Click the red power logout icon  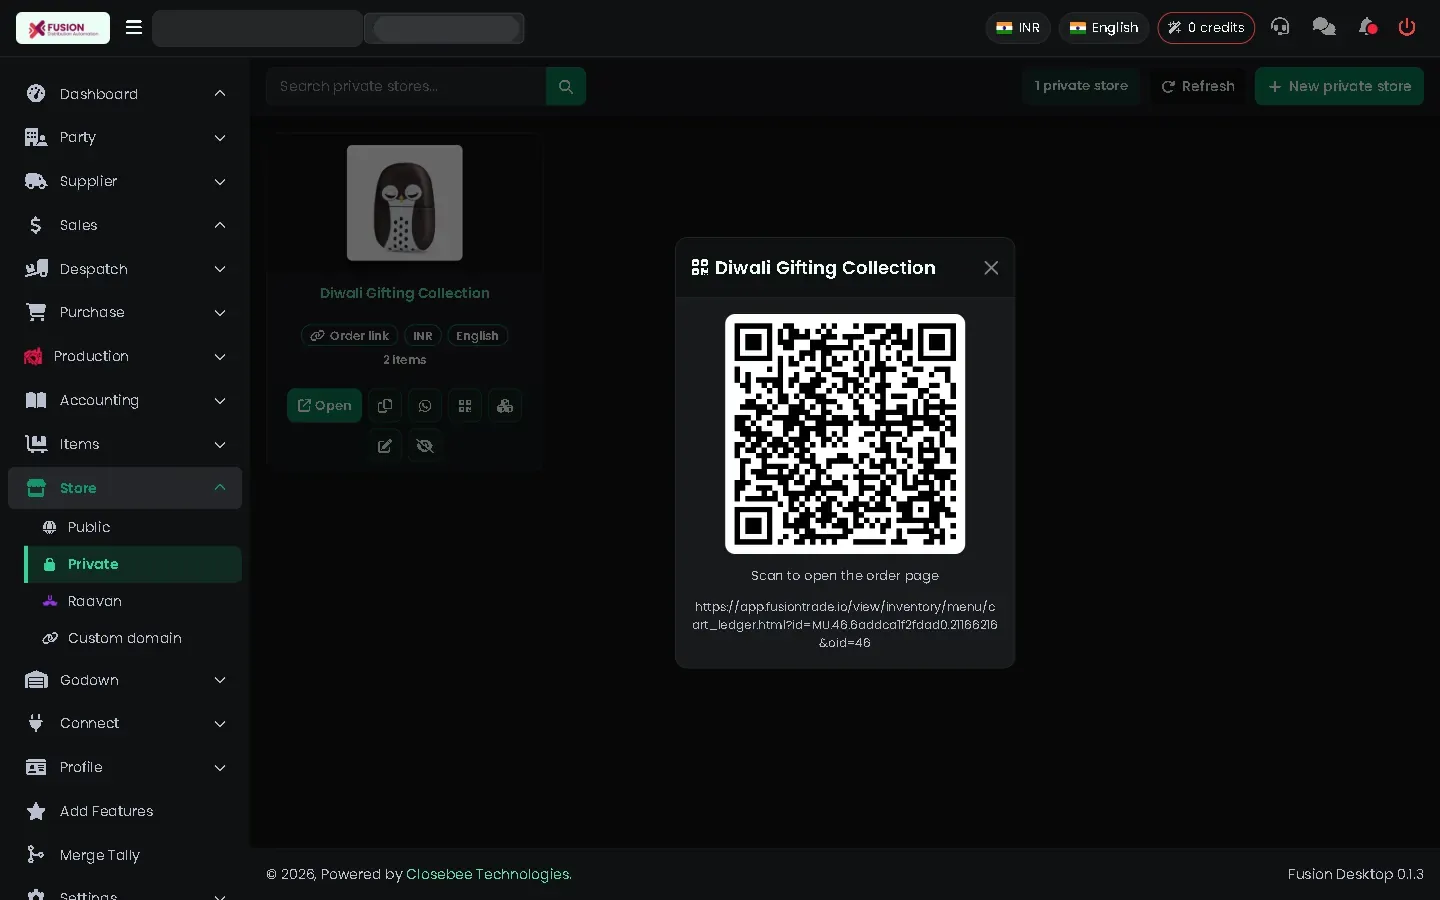[x=1407, y=27]
